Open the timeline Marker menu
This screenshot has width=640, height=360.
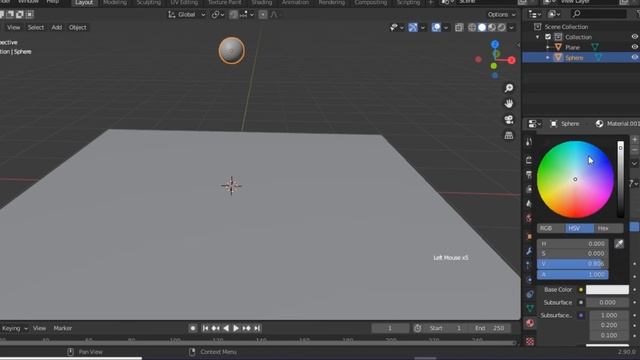(x=62, y=328)
